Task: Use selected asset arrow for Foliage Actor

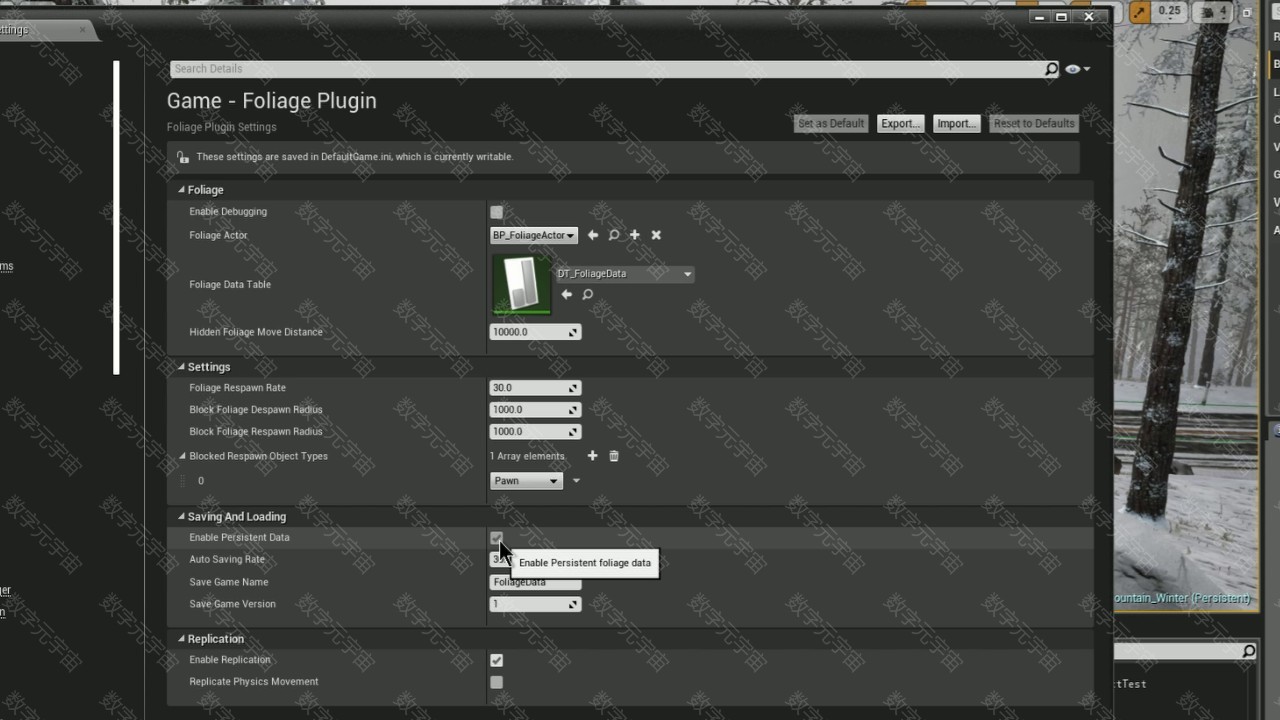Action: [593, 235]
